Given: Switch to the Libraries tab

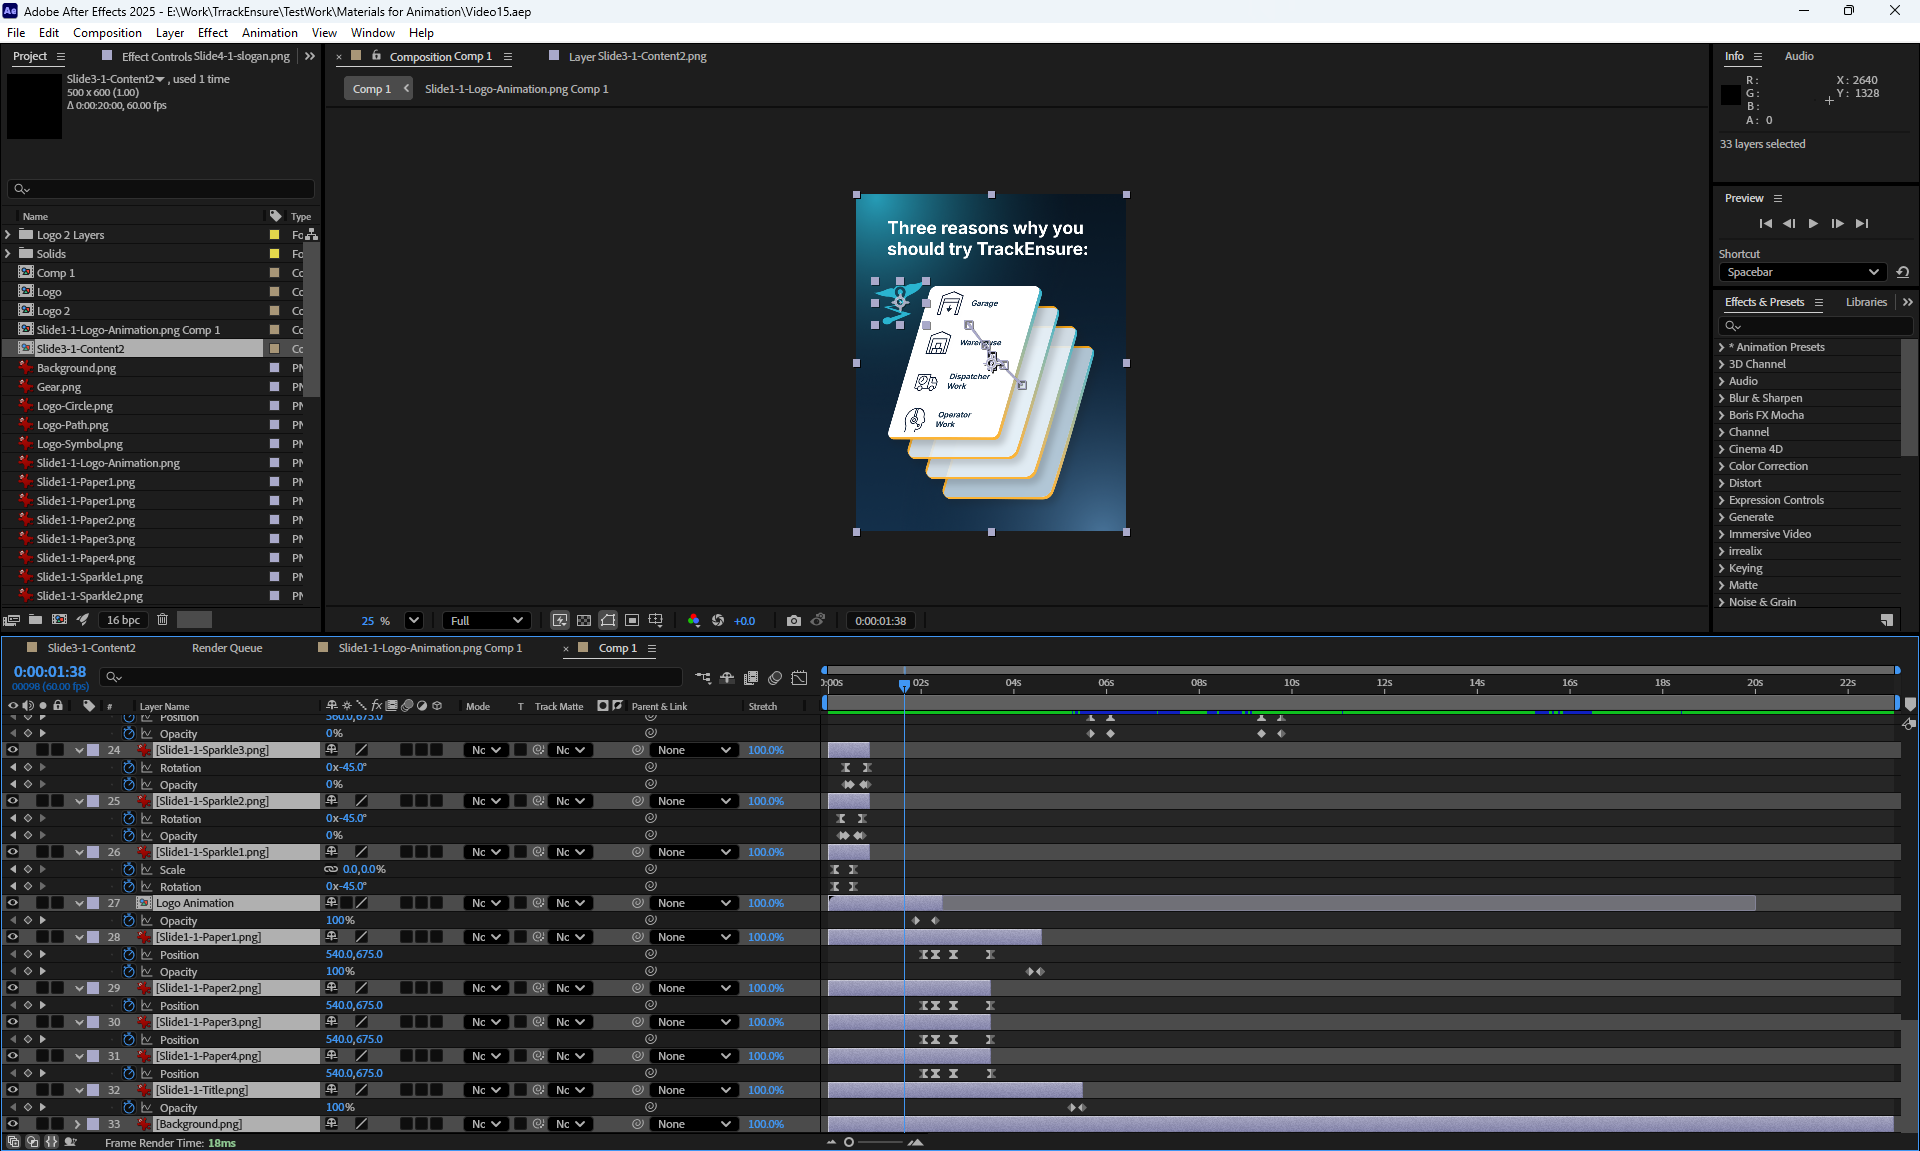Looking at the screenshot, I should (1866, 302).
